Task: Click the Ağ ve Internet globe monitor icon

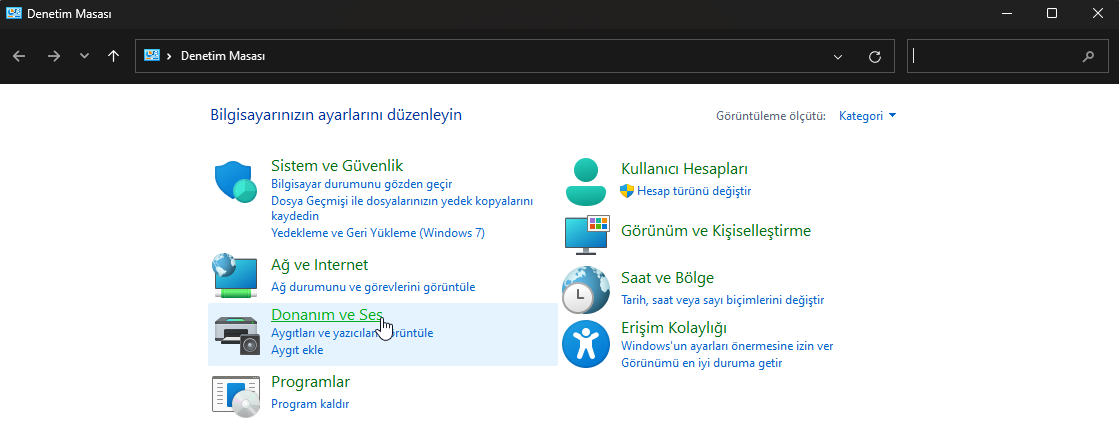Action: [236, 275]
